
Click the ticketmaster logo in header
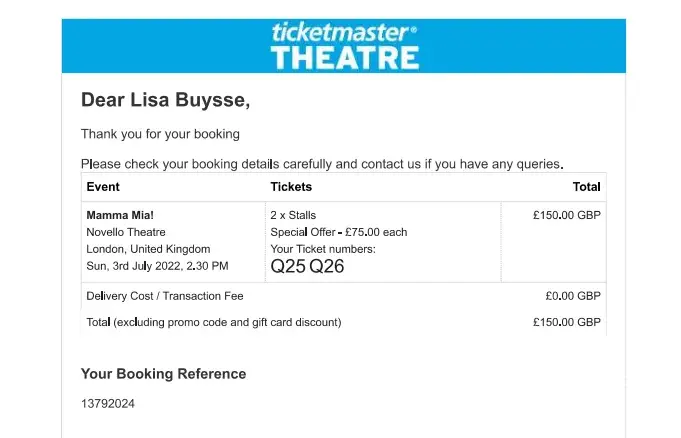(x=345, y=31)
